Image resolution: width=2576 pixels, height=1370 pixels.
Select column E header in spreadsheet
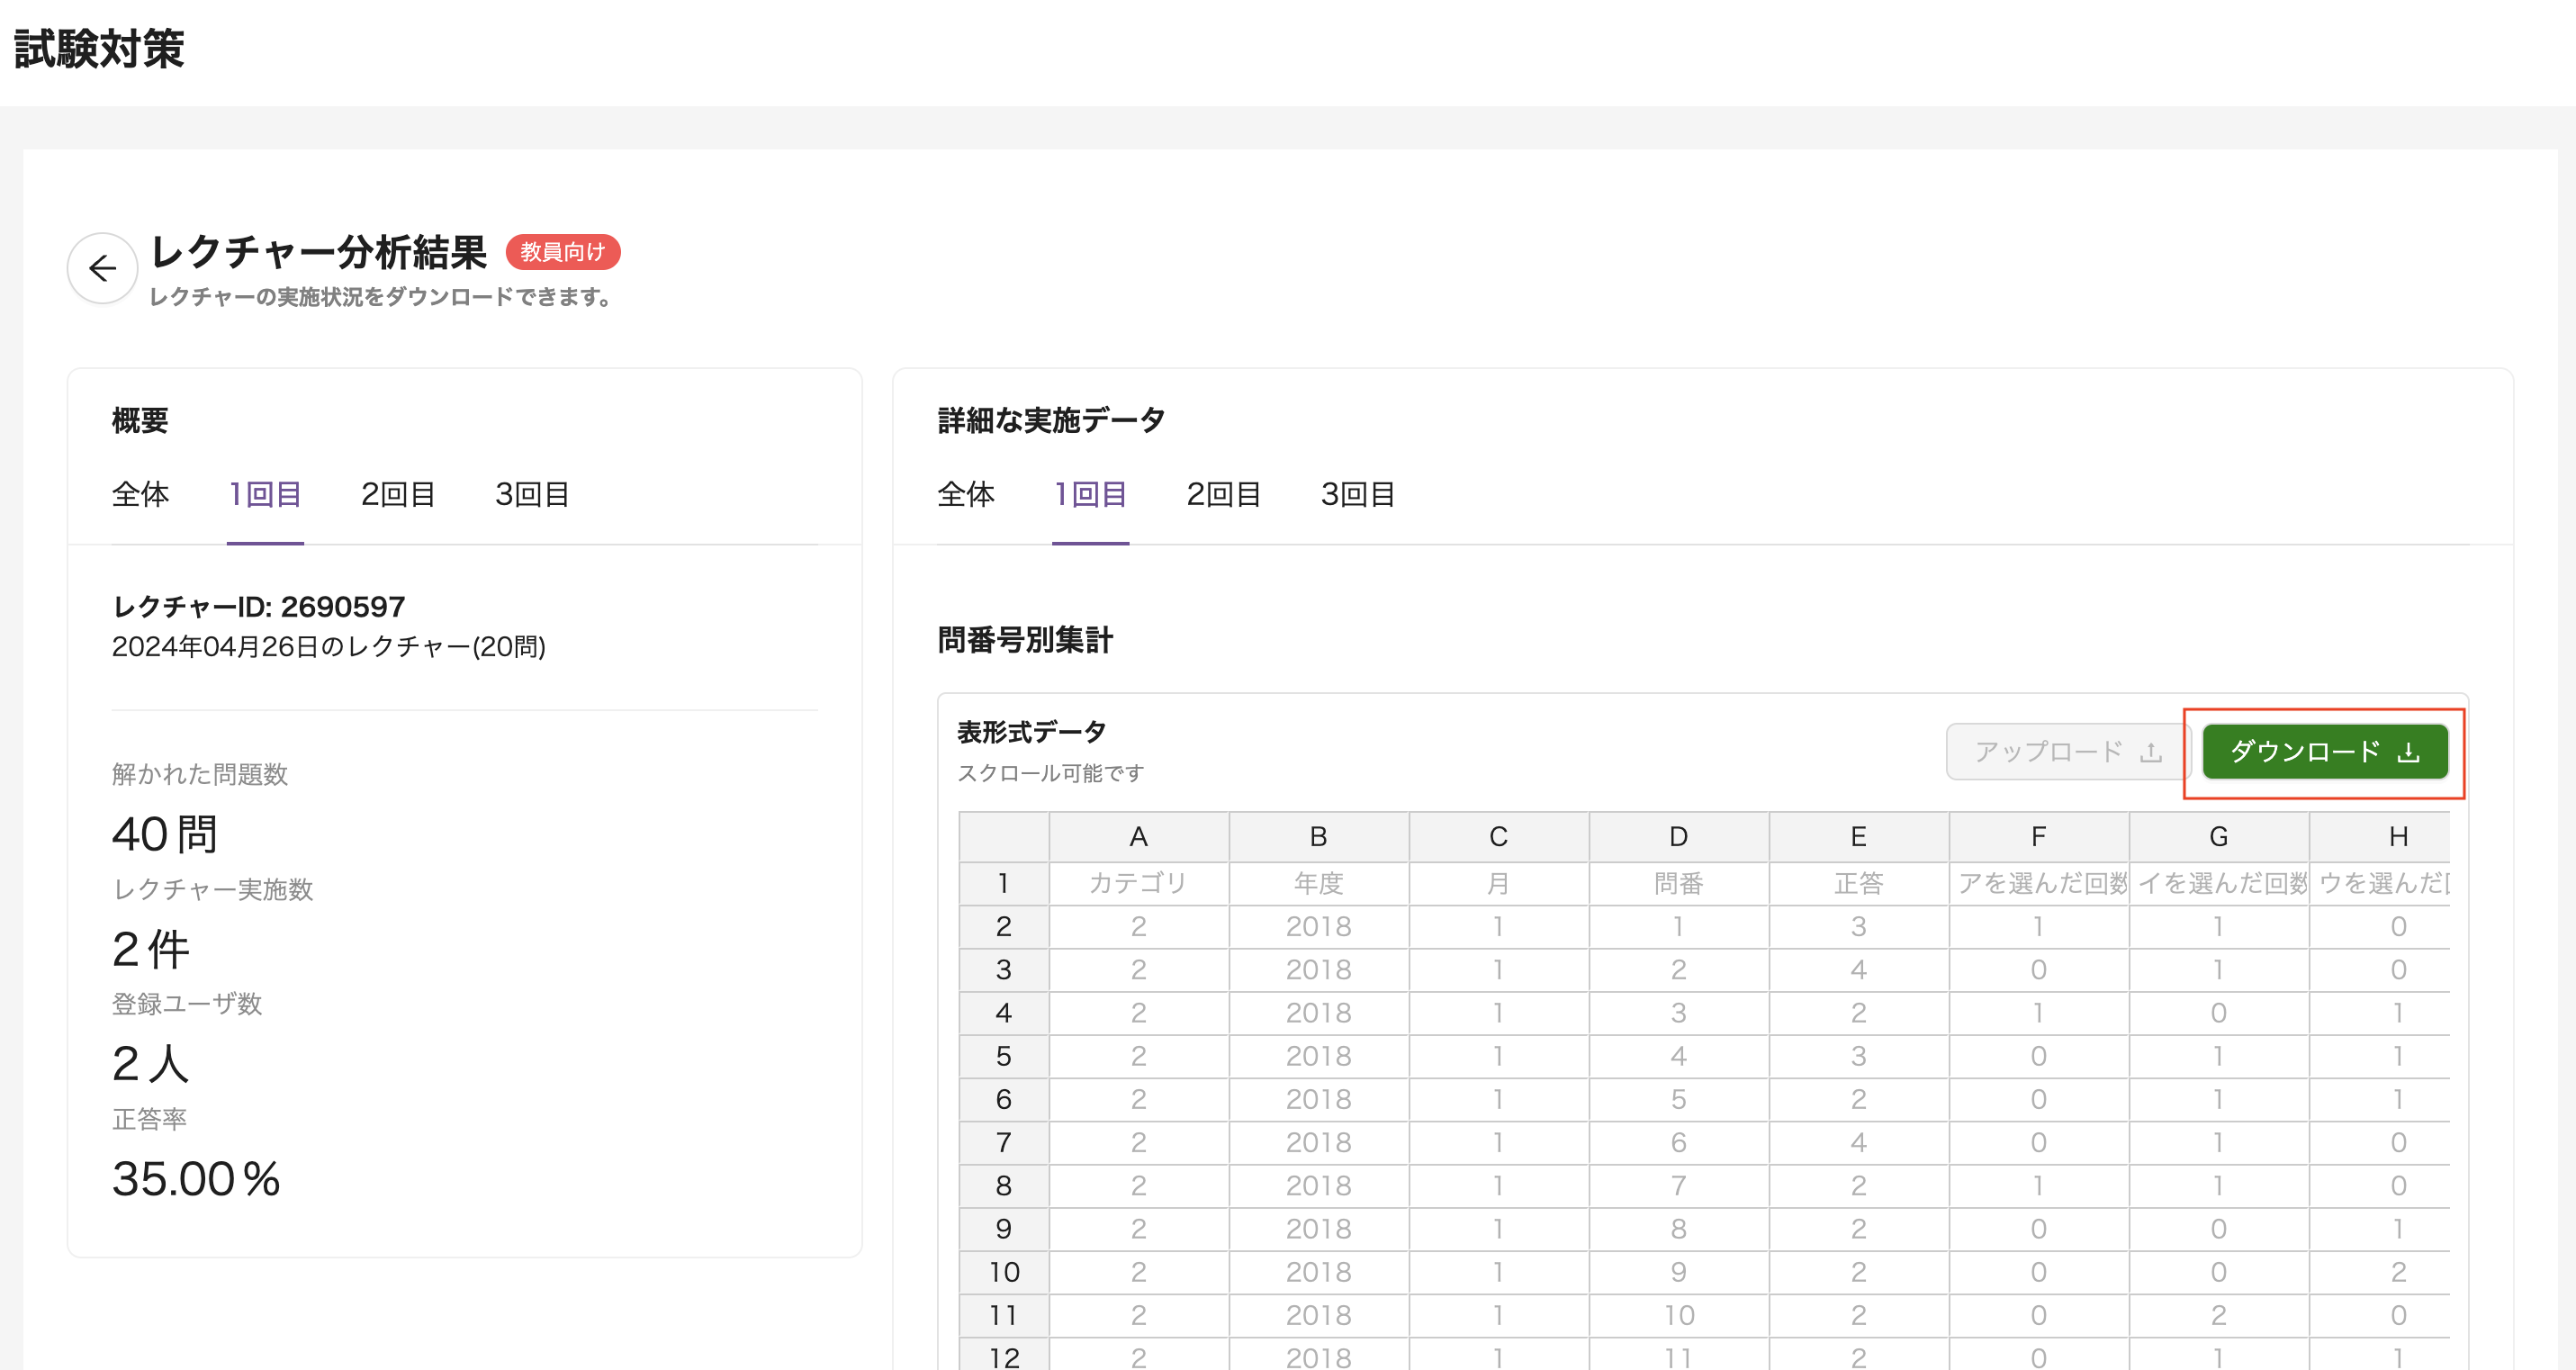(x=1858, y=837)
